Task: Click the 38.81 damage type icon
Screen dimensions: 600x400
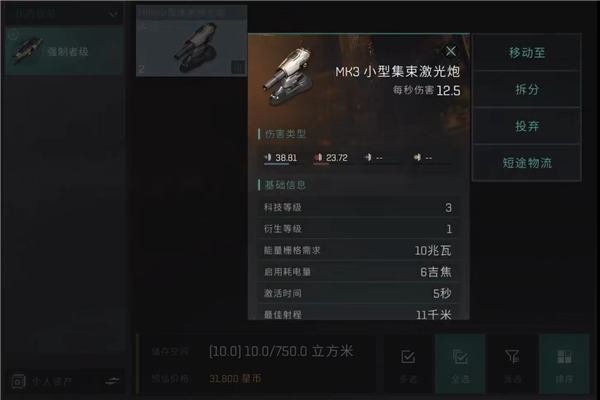Action: coord(268,157)
